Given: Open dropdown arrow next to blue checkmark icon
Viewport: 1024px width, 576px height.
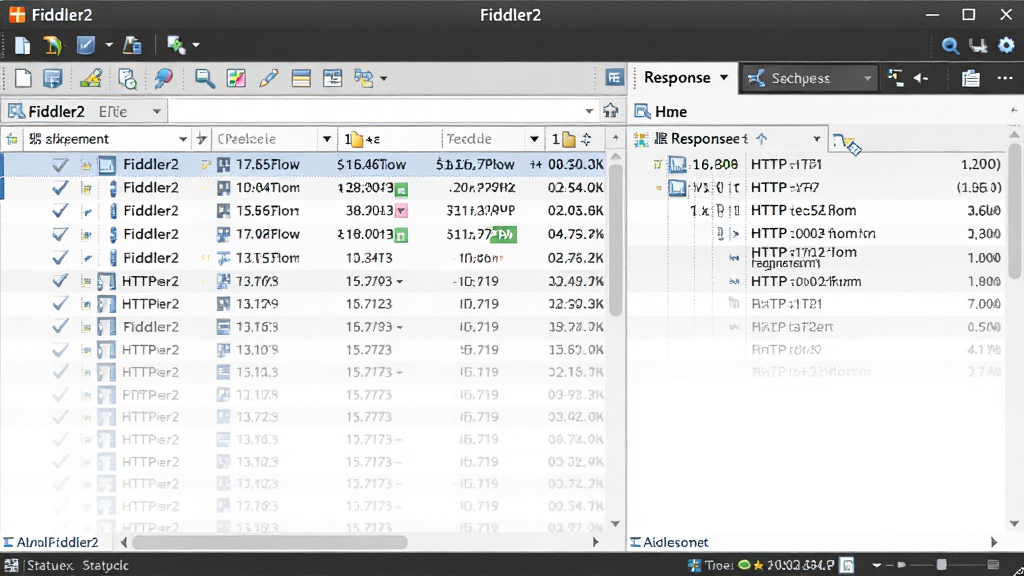Looking at the screenshot, I should tap(108, 46).
